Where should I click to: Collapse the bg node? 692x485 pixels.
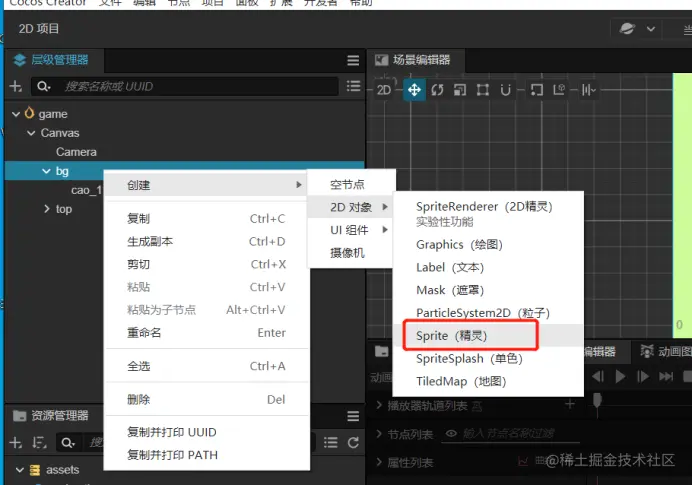coord(46,171)
